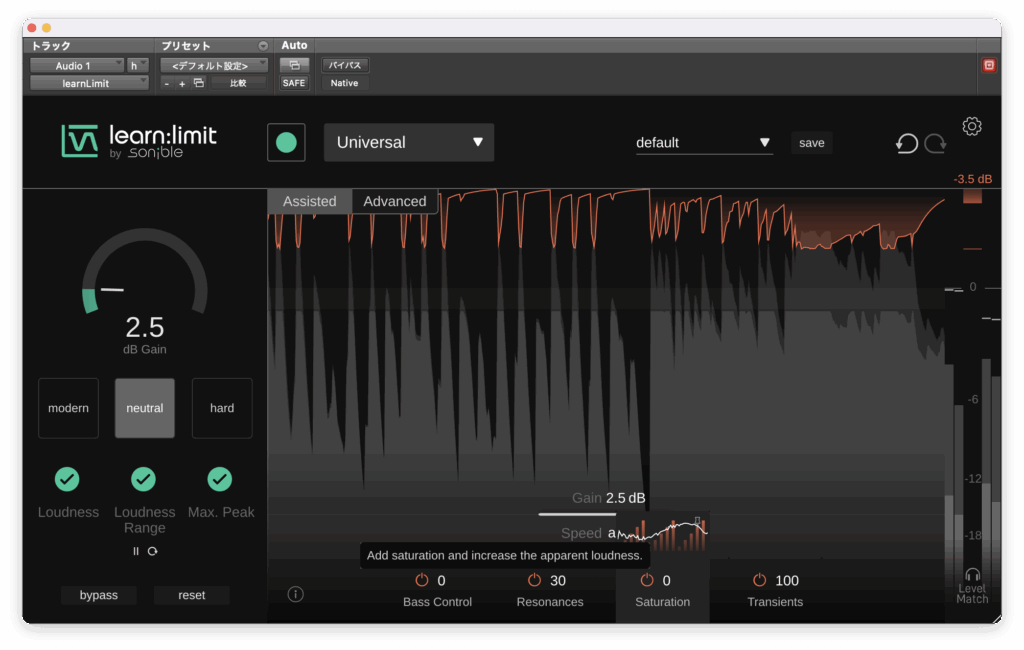Switch to the Advanced tab

tap(394, 201)
